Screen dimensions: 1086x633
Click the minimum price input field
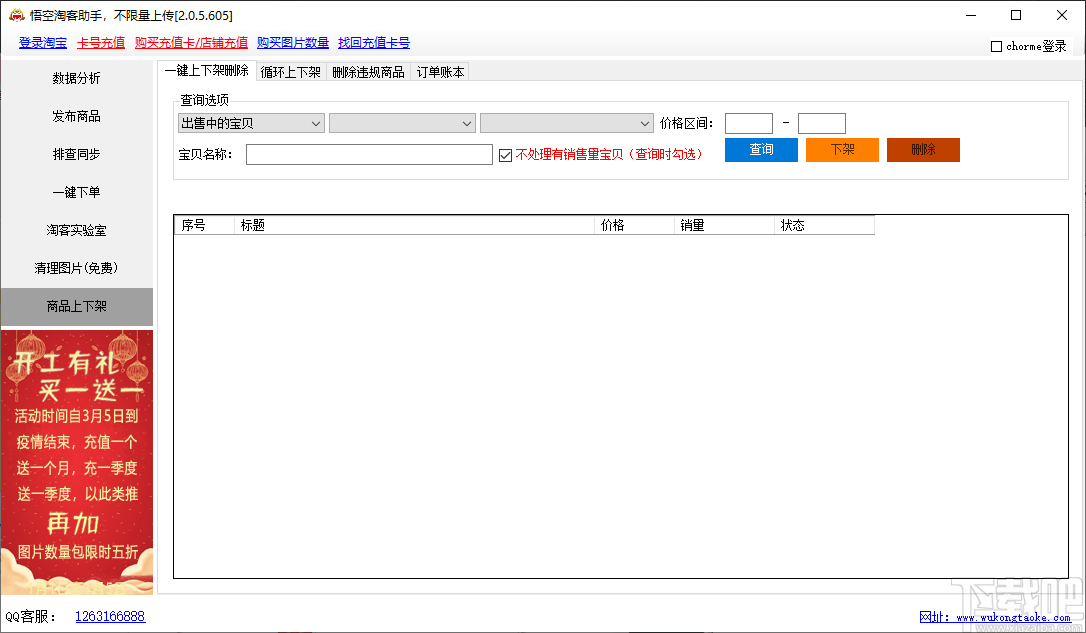pyautogui.click(x=749, y=123)
